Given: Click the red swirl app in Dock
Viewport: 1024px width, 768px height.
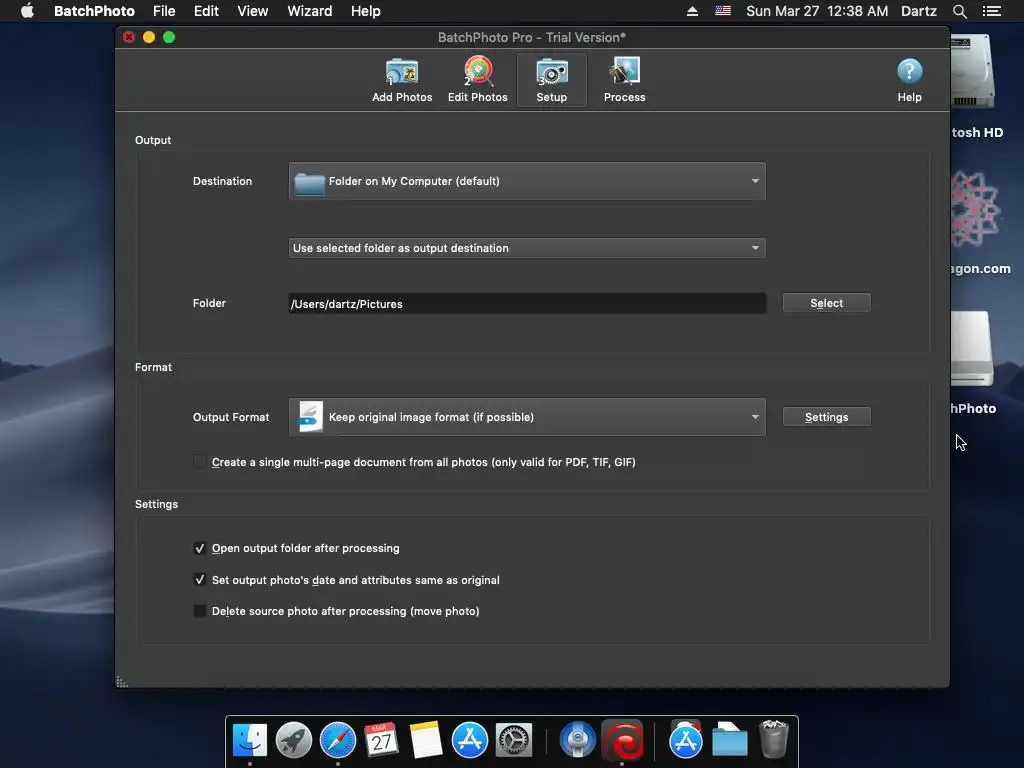Looking at the screenshot, I should click(x=623, y=741).
